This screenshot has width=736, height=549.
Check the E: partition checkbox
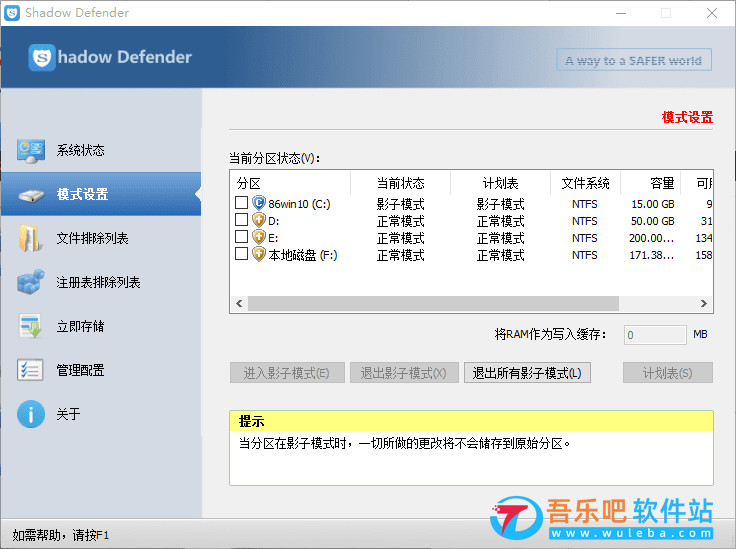241,236
